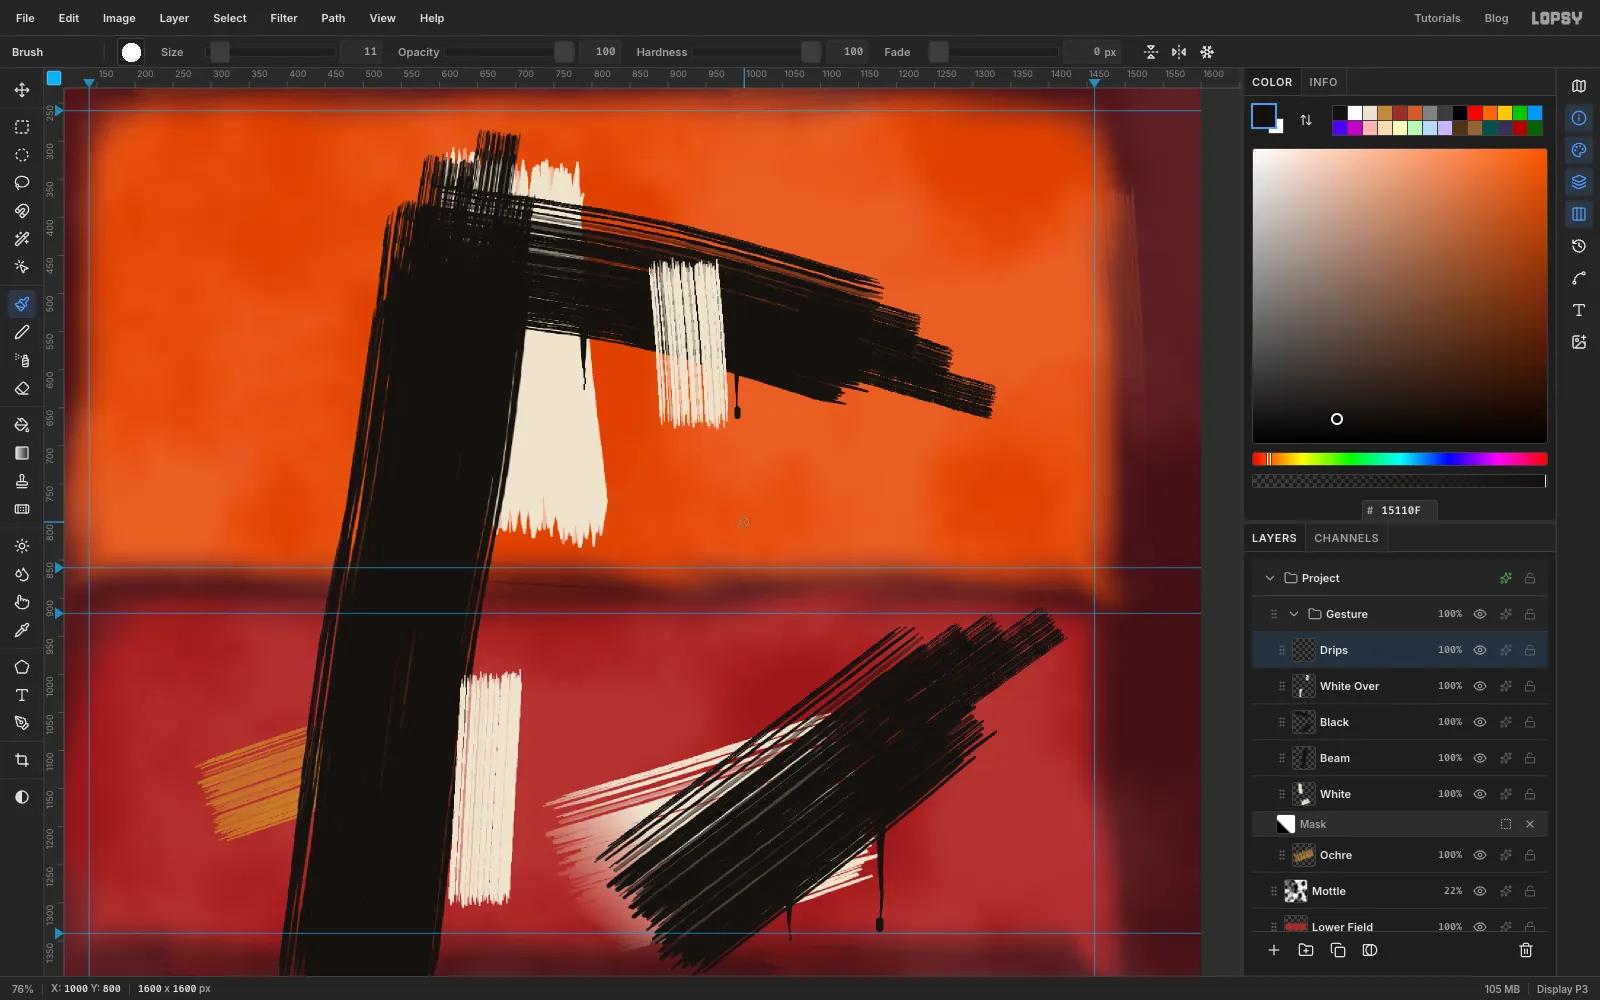Hide the White Over layer
1600x1000 pixels.
click(1480, 686)
